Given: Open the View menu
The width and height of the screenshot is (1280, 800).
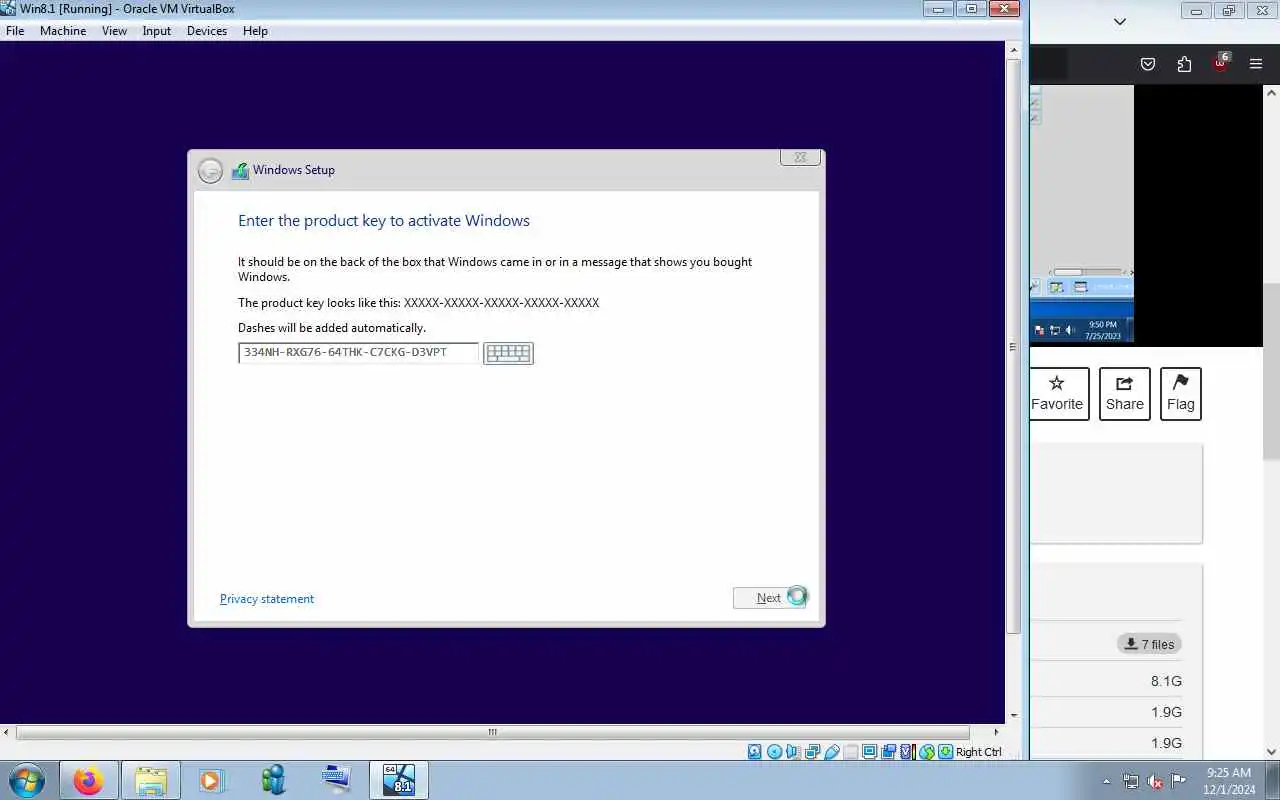Looking at the screenshot, I should (x=114, y=31).
